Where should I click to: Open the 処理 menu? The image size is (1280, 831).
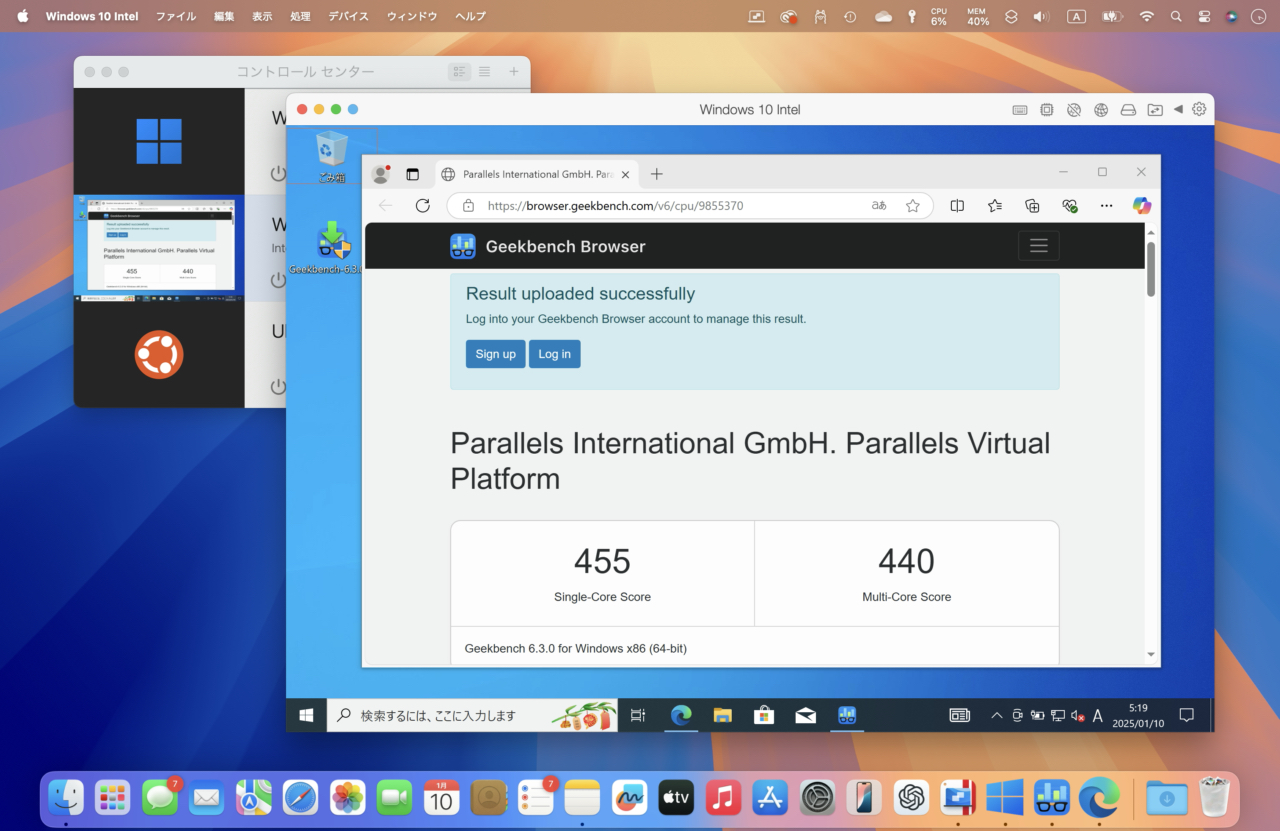tap(300, 16)
